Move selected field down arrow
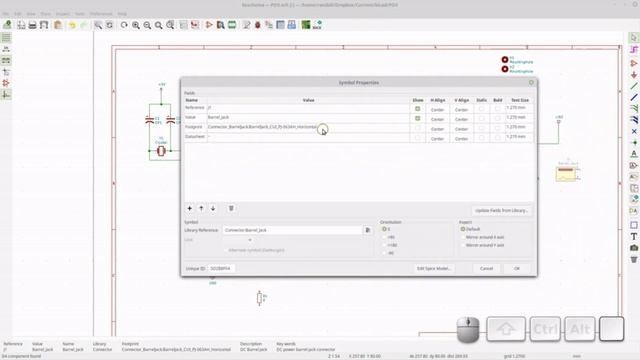 point(213,208)
